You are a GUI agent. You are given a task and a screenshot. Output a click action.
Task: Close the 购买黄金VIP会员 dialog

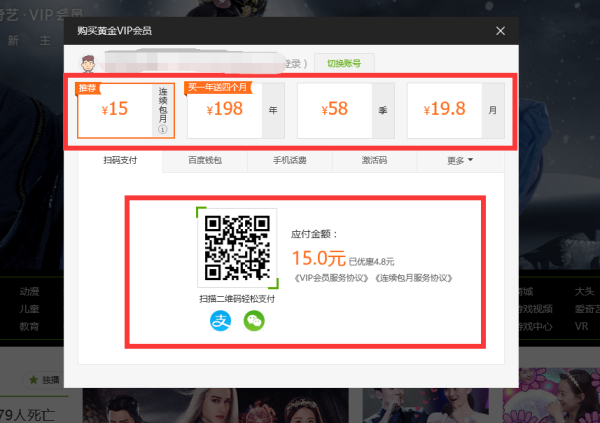click(x=500, y=31)
